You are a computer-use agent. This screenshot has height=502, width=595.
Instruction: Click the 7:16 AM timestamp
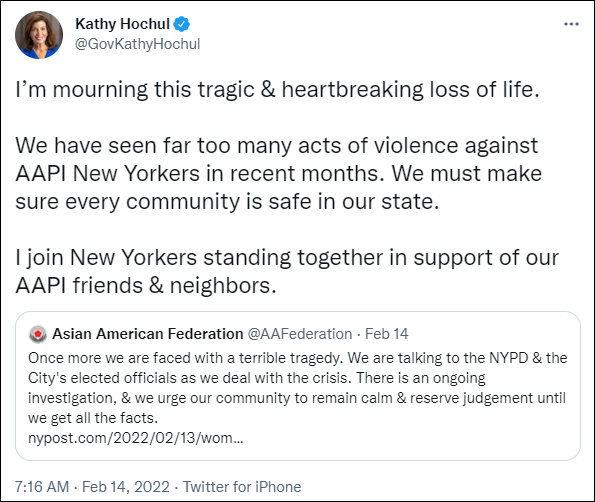pyautogui.click(x=42, y=486)
